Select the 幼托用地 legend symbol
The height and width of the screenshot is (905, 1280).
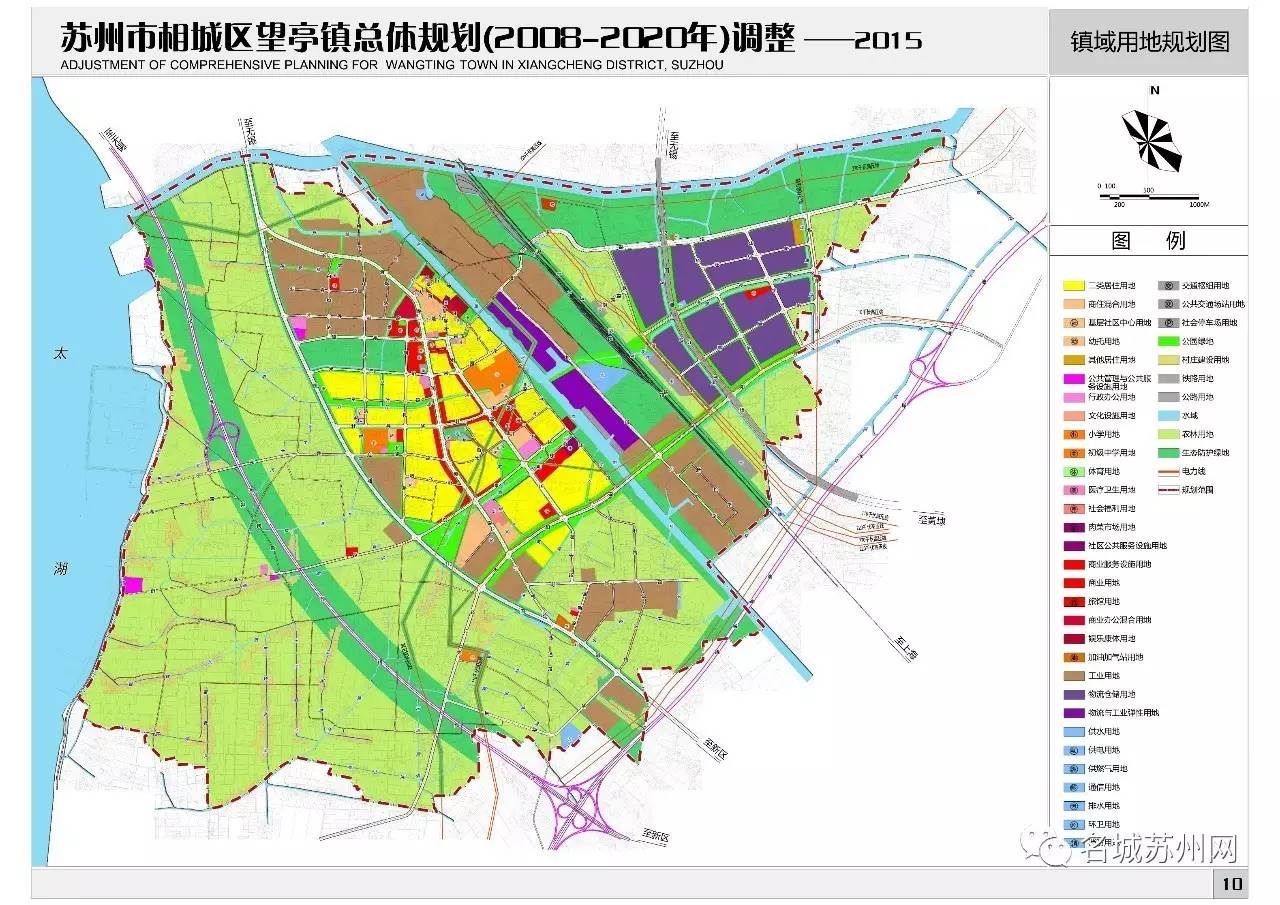tap(1072, 341)
